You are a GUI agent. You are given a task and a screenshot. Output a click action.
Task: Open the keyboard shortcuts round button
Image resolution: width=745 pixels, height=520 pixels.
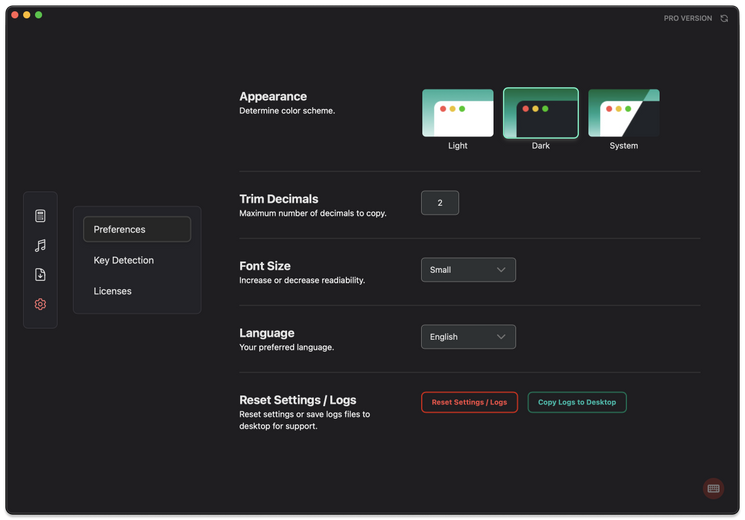point(713,488)
